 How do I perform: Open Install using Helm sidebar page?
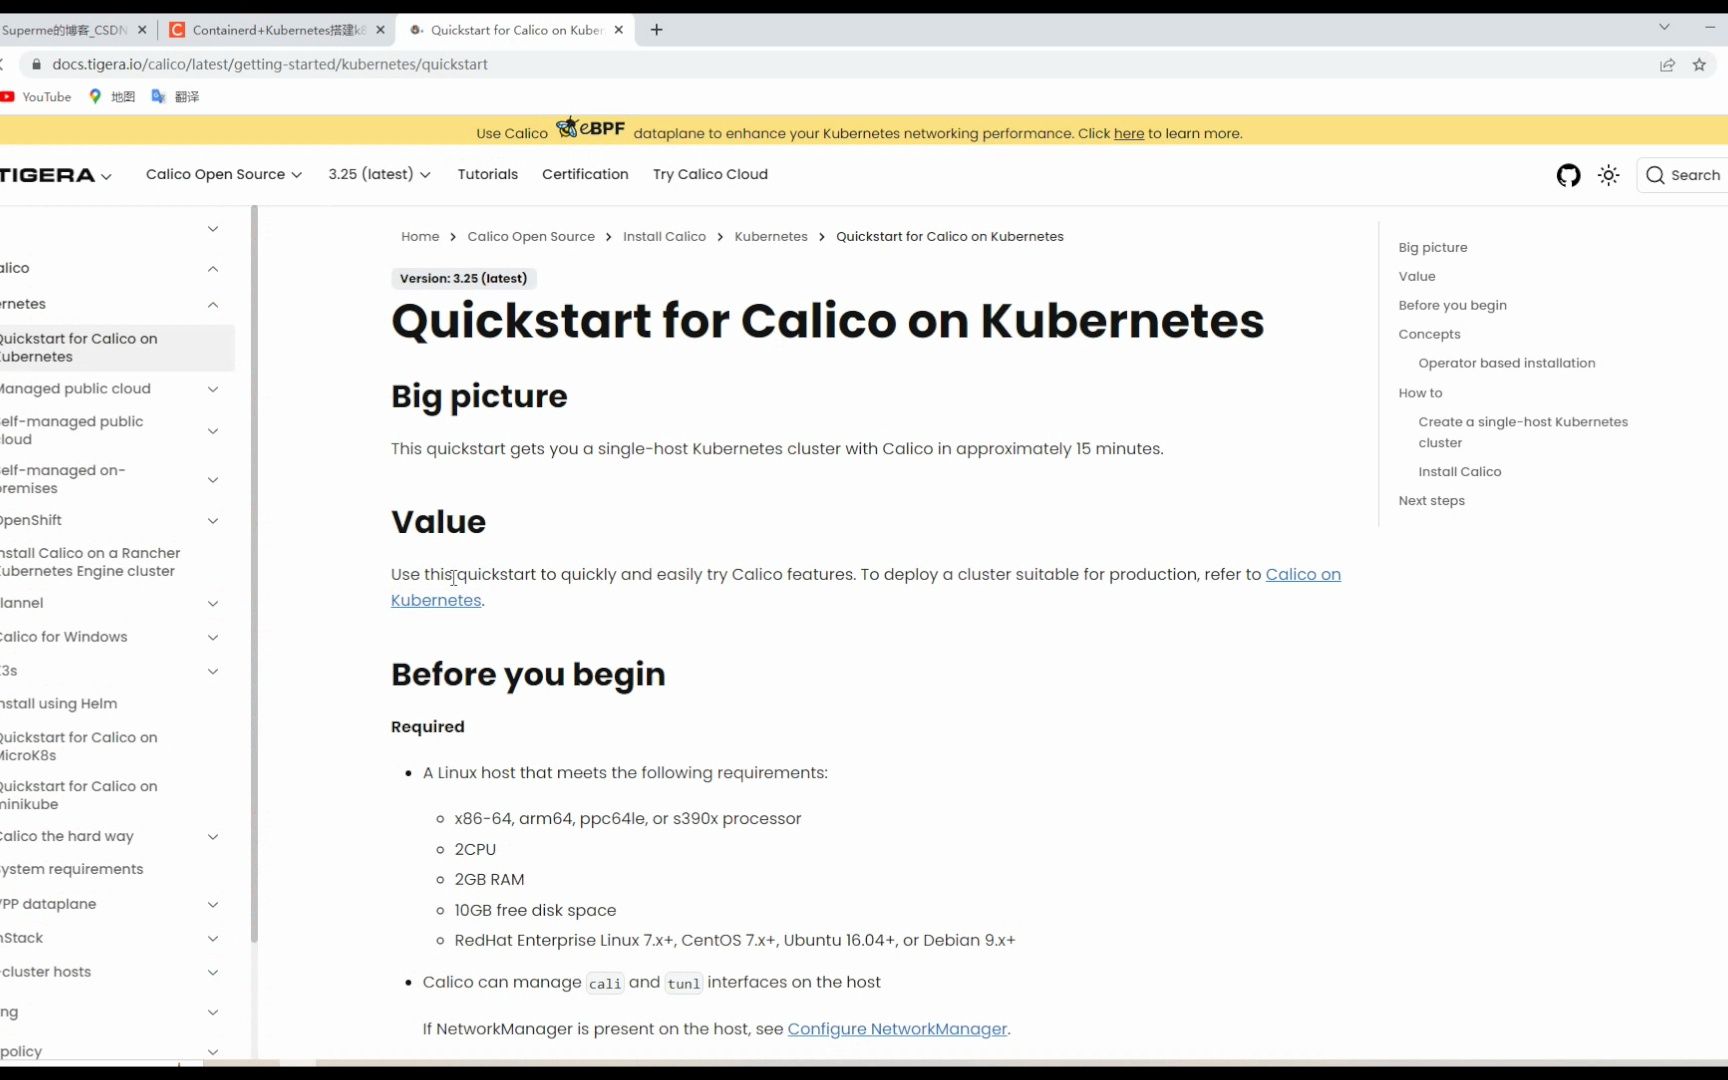59,704
